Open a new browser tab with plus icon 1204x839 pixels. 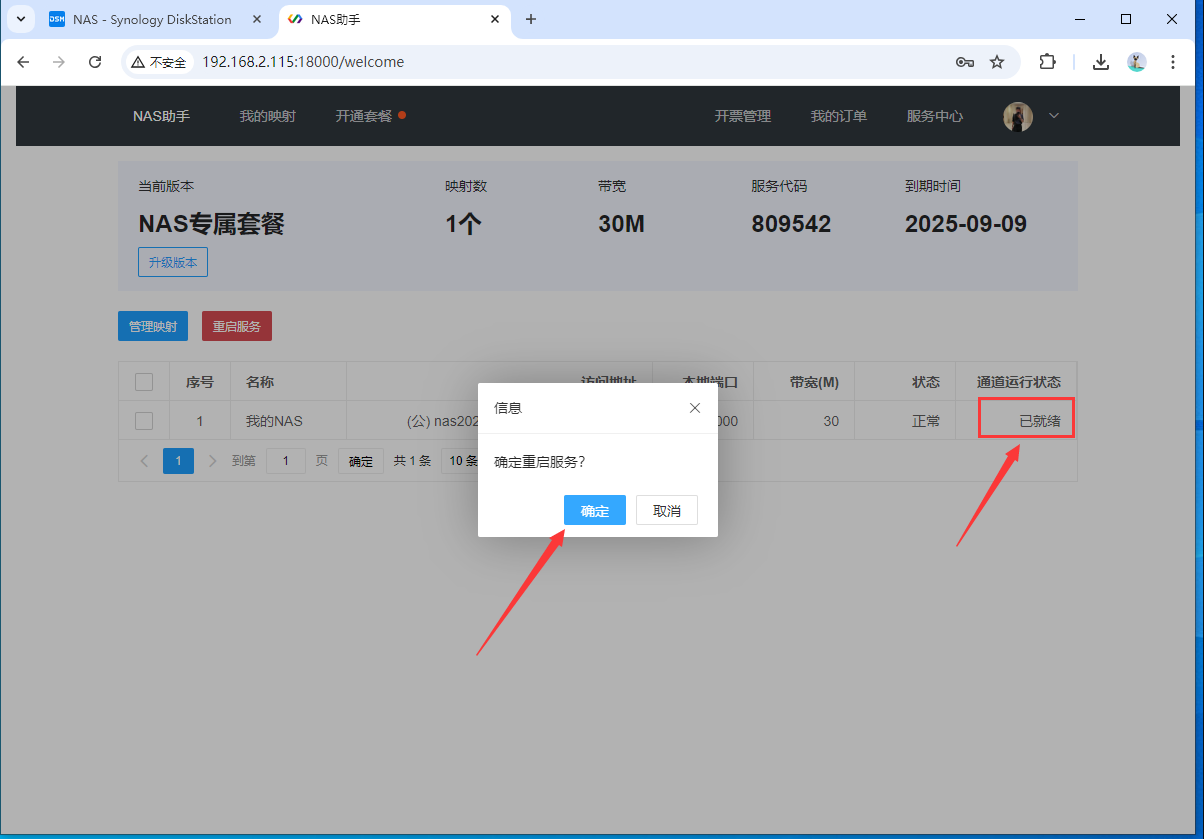click(x=531, y=19)
